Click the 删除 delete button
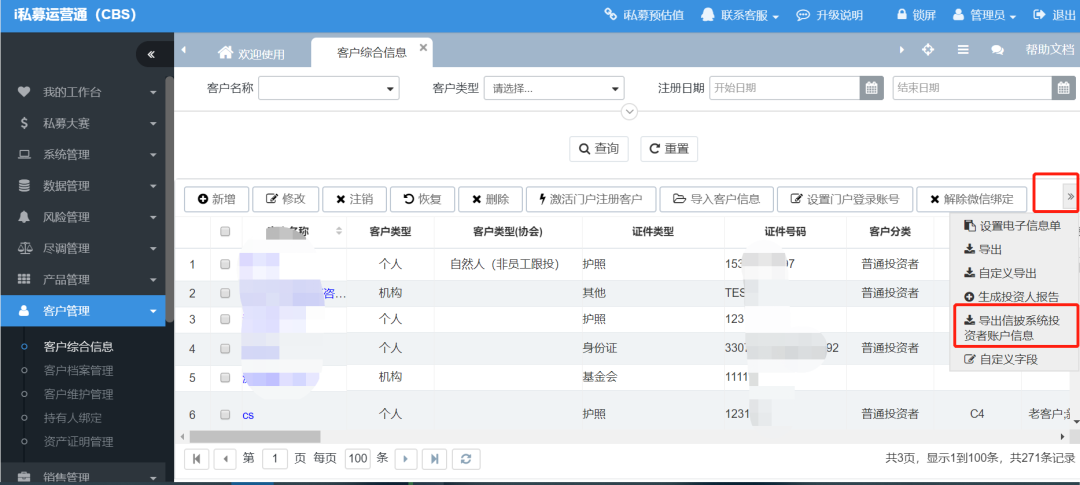The height and width of the screenshot is (485, 1080). [x=490, y=199]
